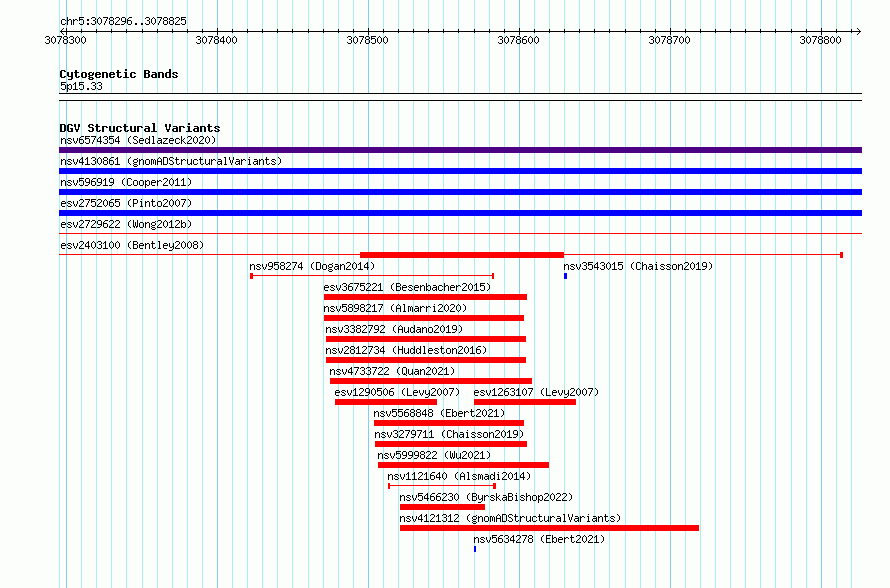Click the red esv3675221 Besenbacher2015 bar
Image resolution: width=890 pixels, height=588 pixels.
point(425,297)
